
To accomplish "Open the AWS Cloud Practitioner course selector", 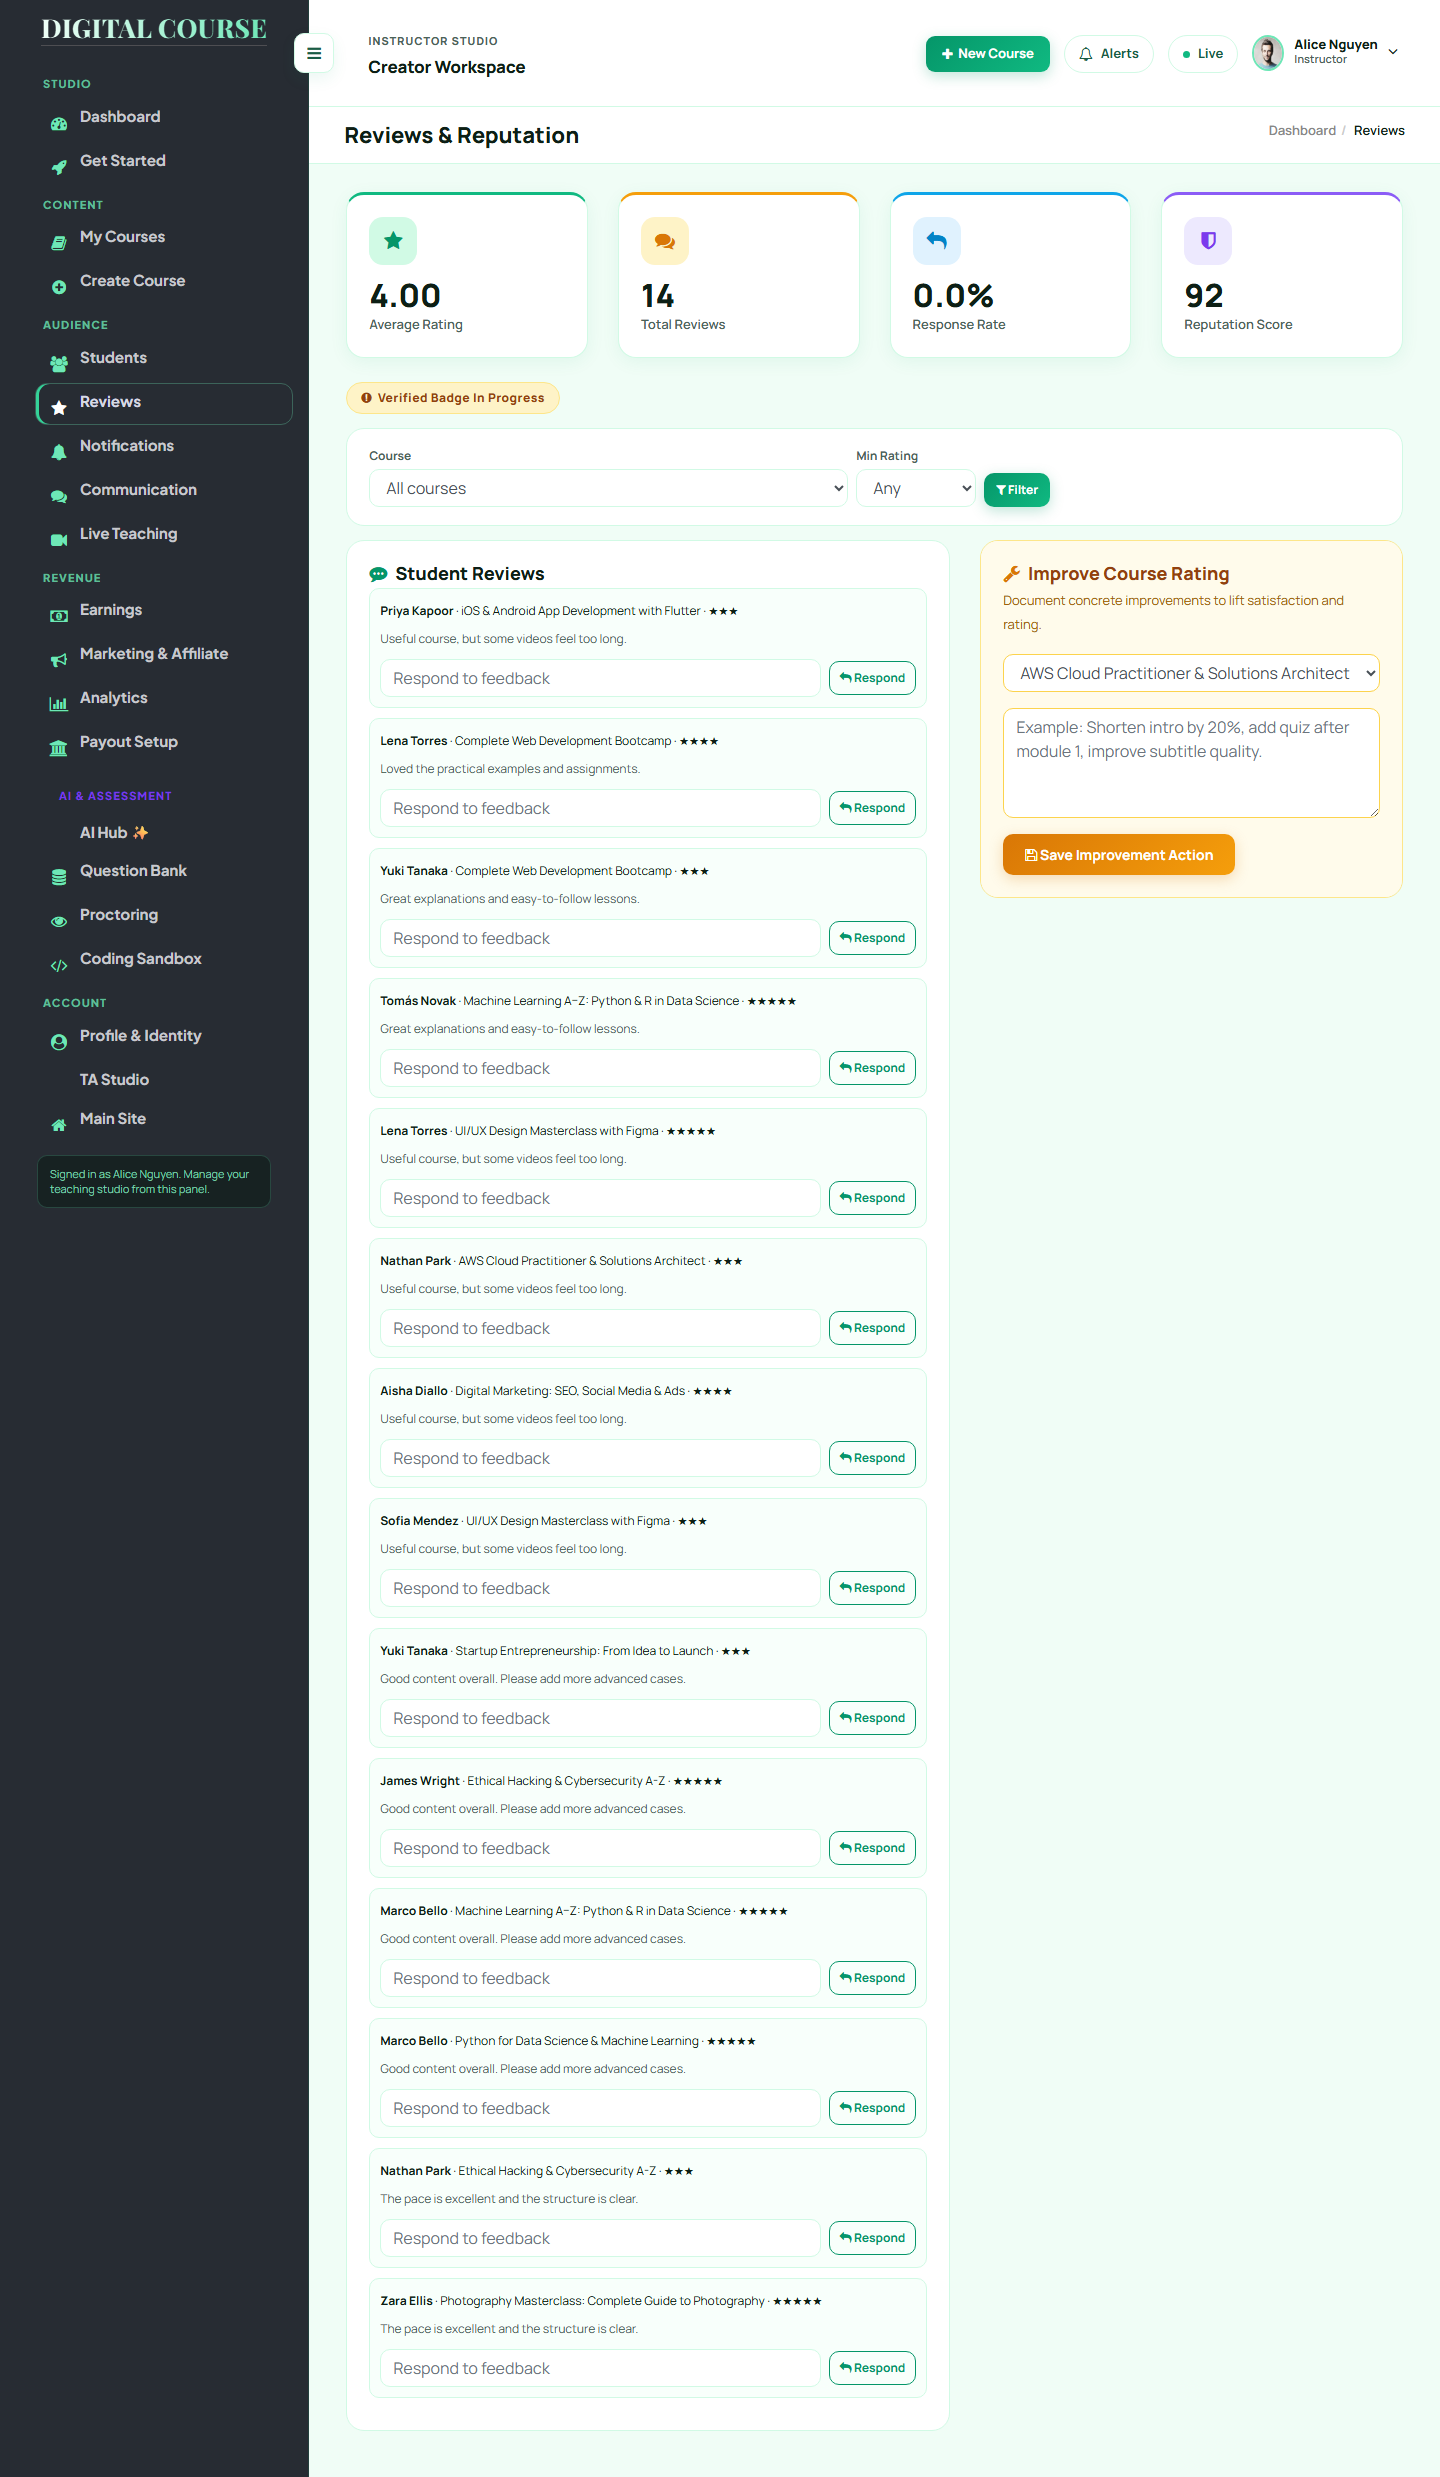I will 1191,673.
